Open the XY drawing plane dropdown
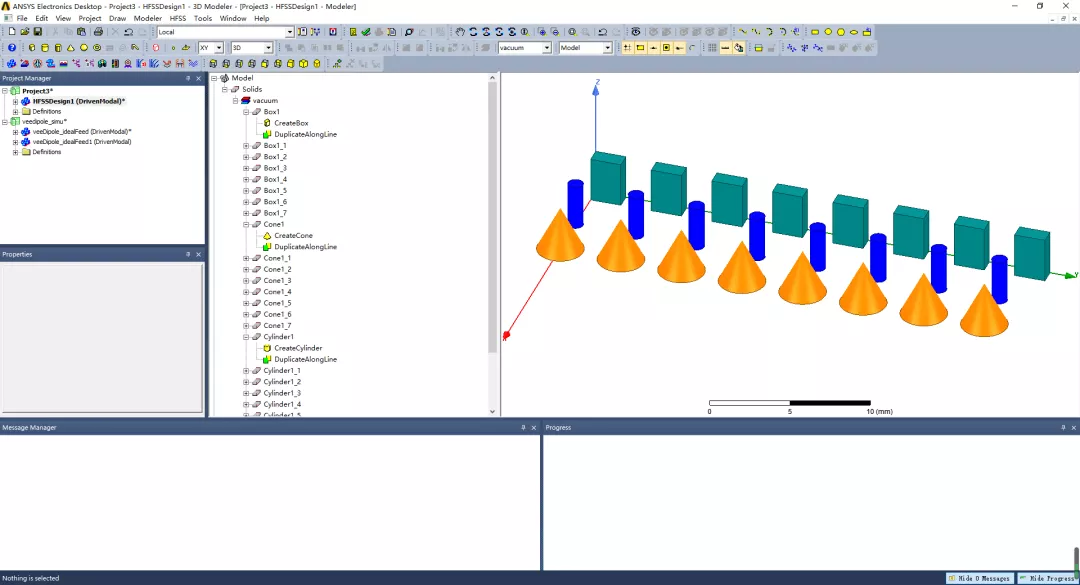Image resolution: width=1080 pixels, height=585 pixels. pyautogui.click(x=211, y=48)
